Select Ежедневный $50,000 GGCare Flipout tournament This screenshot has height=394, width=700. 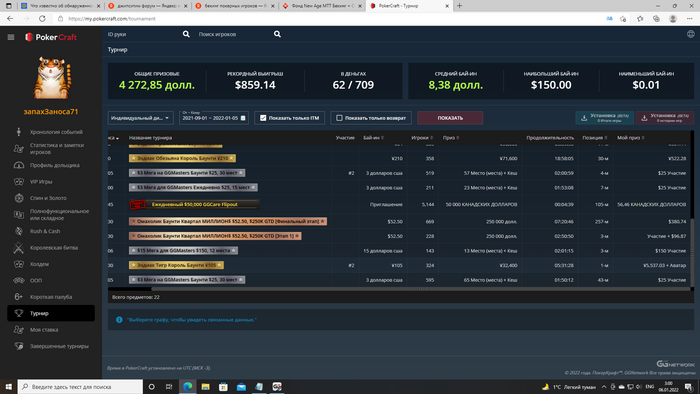[x=194, y=204]
